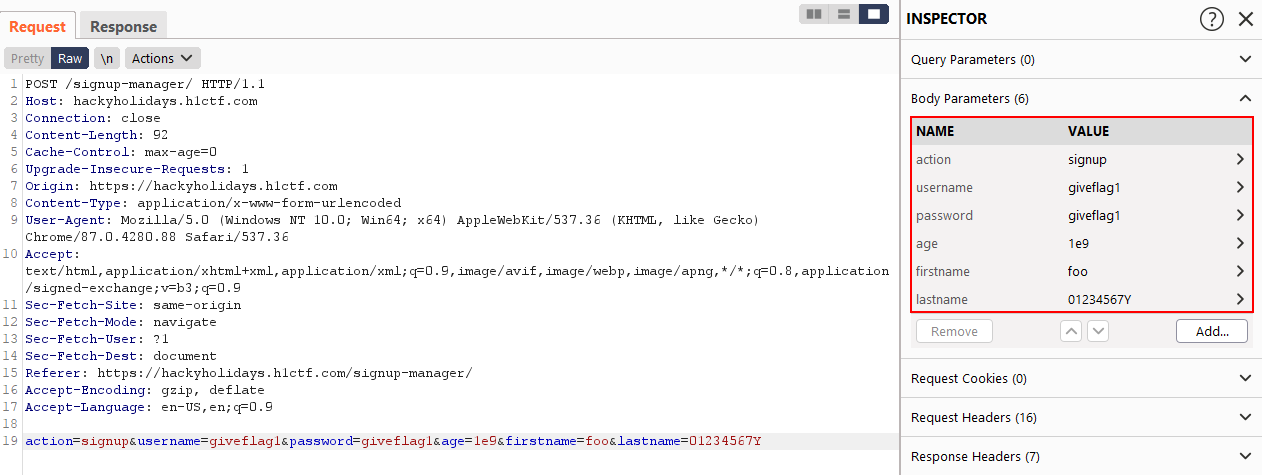This screenshot has width=1262, height=475.
Task: Select the 'signup' value cell
Action: tap(1087, 159)
